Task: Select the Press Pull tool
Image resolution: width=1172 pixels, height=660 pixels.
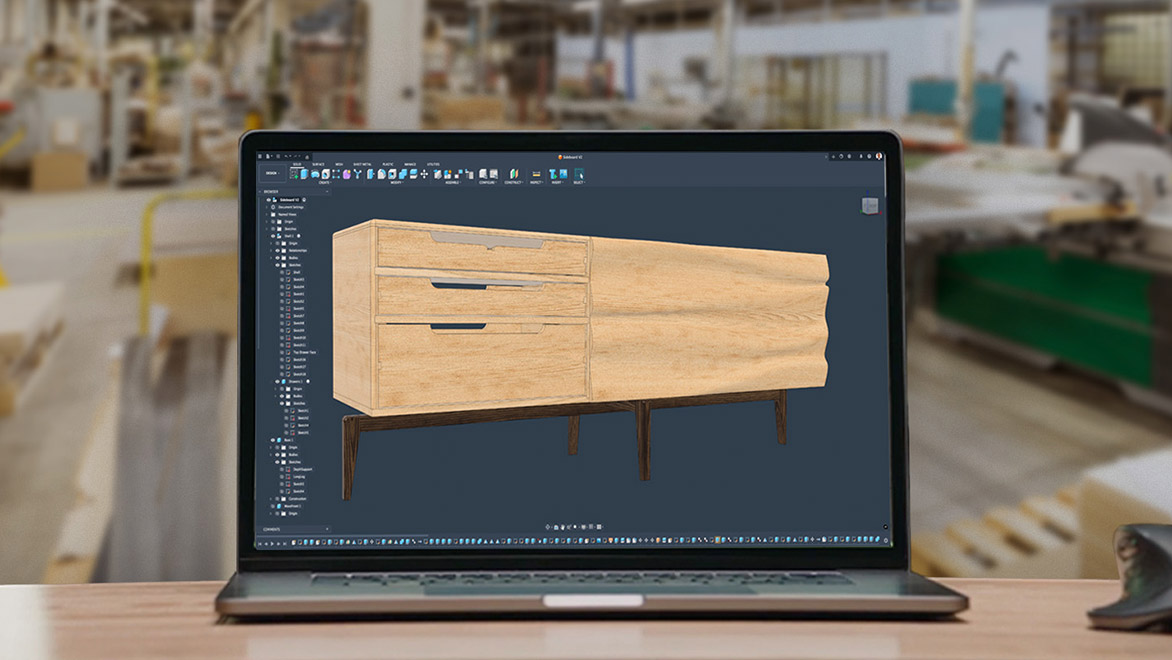Action: tap(370, 174)
